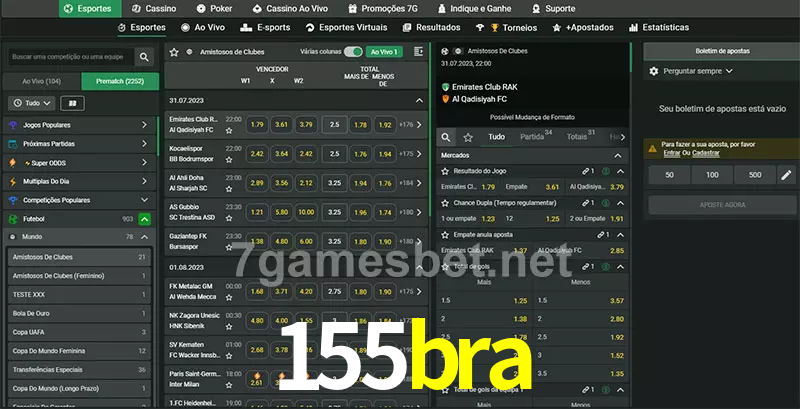Image resolution: width=800 pixels, height=409 pixels.
Task: Favorite the Resultado do Jogo market star
Action: click(445, 171)
